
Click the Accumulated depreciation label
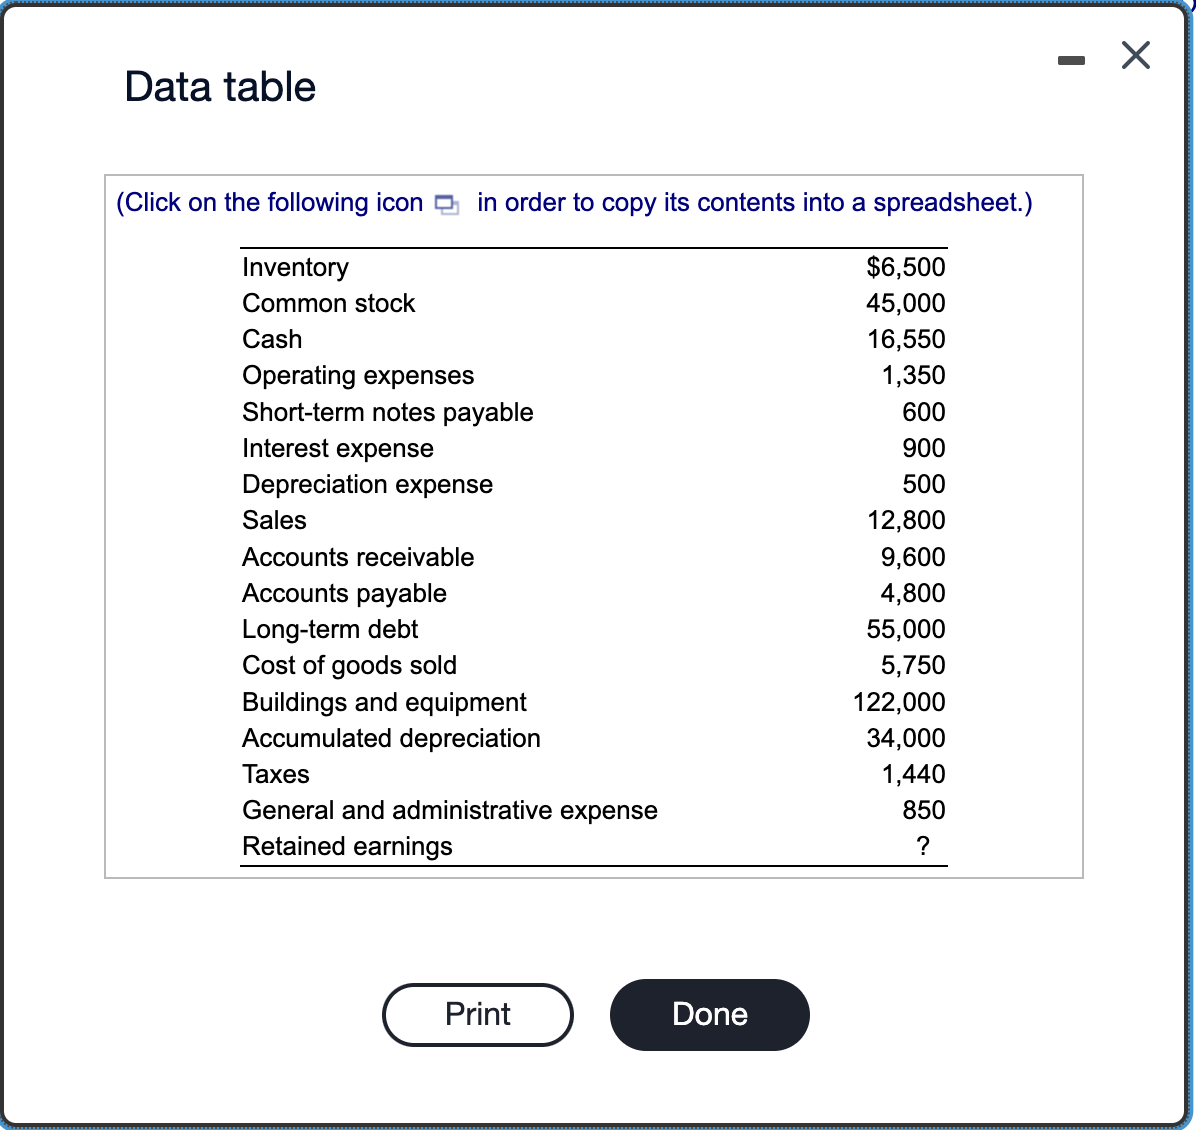[391, 738]
